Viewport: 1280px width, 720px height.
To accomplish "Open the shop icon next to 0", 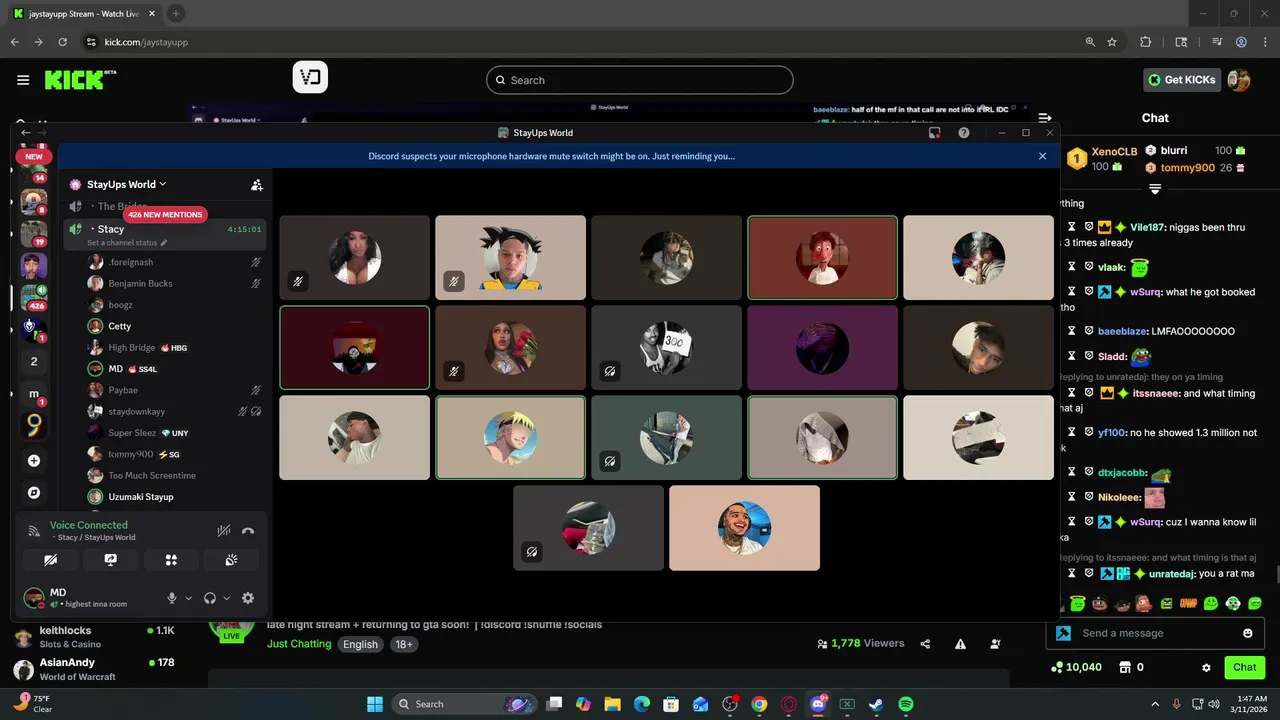I will click(x=1124, y=667).
